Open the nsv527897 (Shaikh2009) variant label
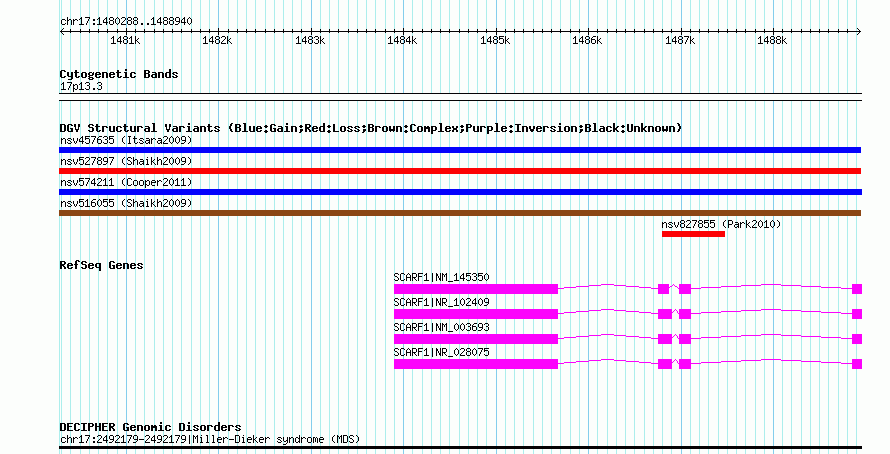 coord(126,161)
